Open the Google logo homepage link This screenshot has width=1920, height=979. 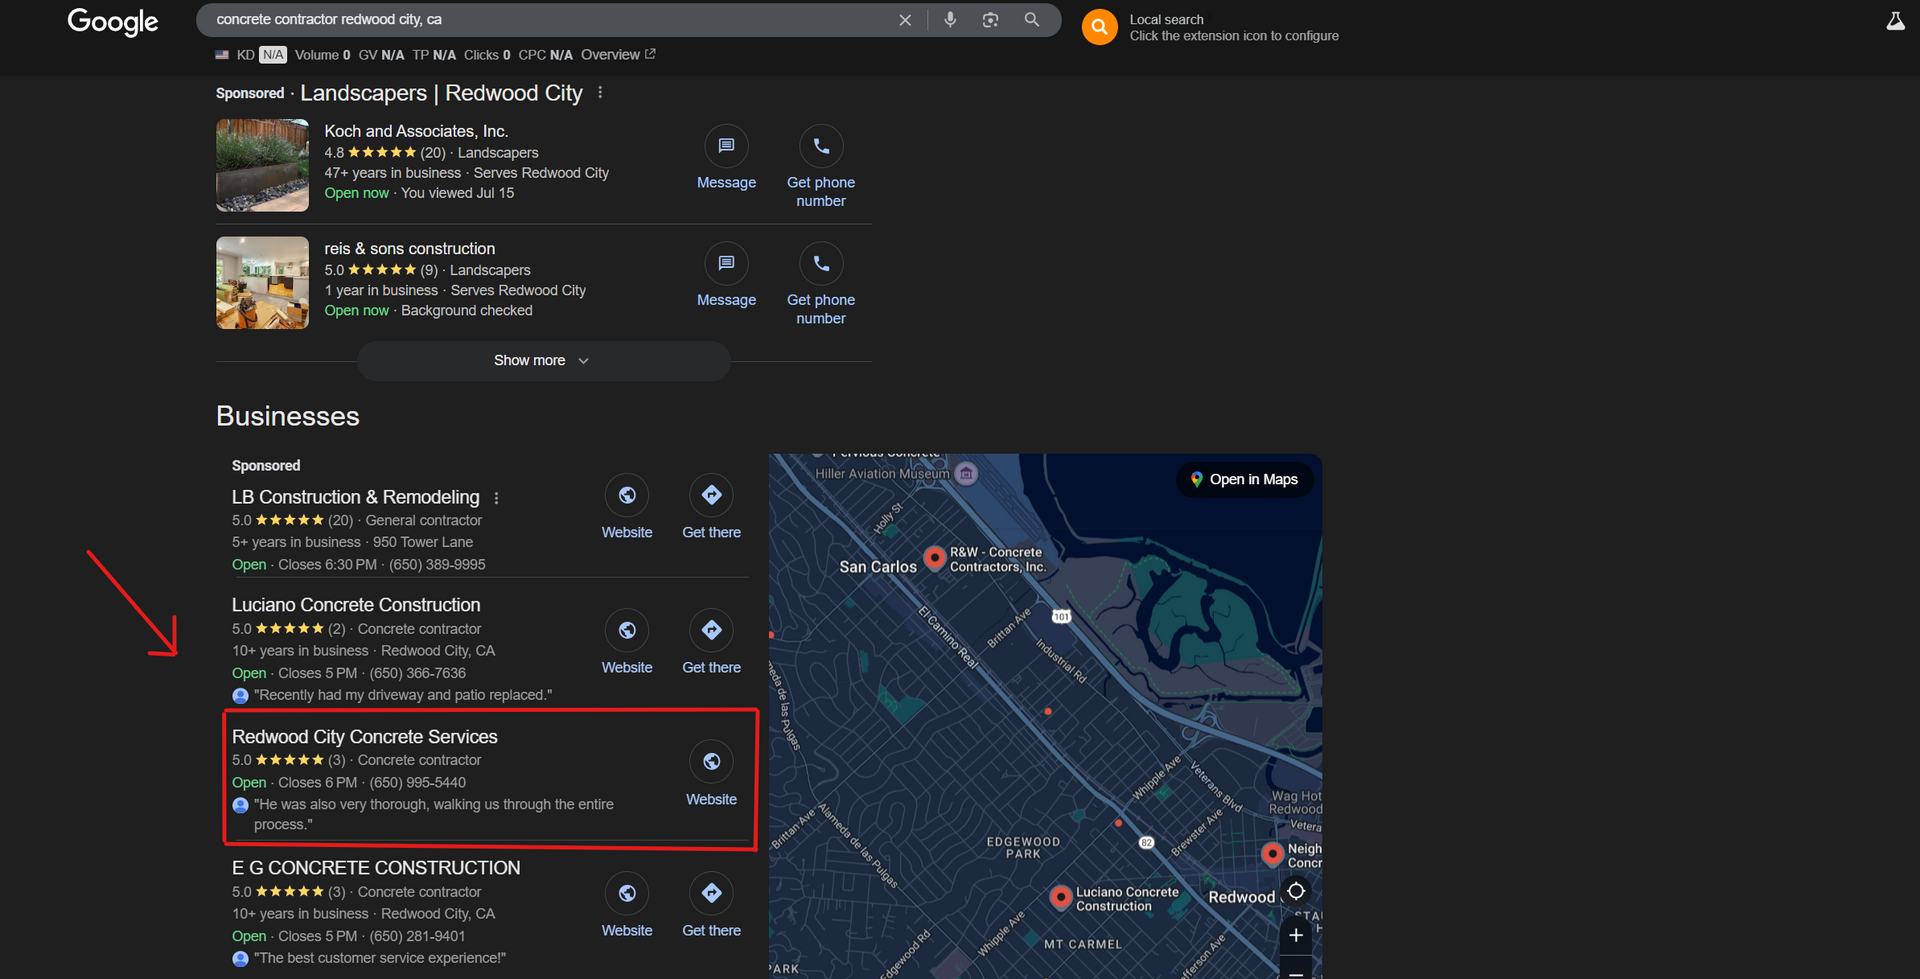113,21
